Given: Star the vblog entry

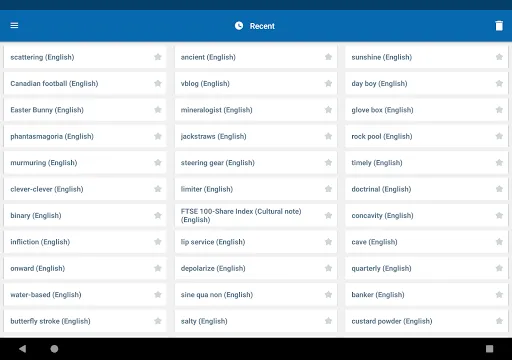Looking at the screenshot, I should point(328,83).
